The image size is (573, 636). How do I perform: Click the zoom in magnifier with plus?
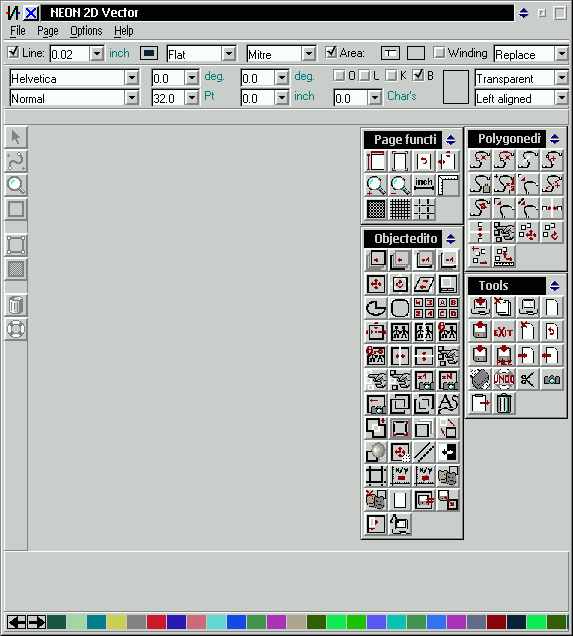point(376,185)
